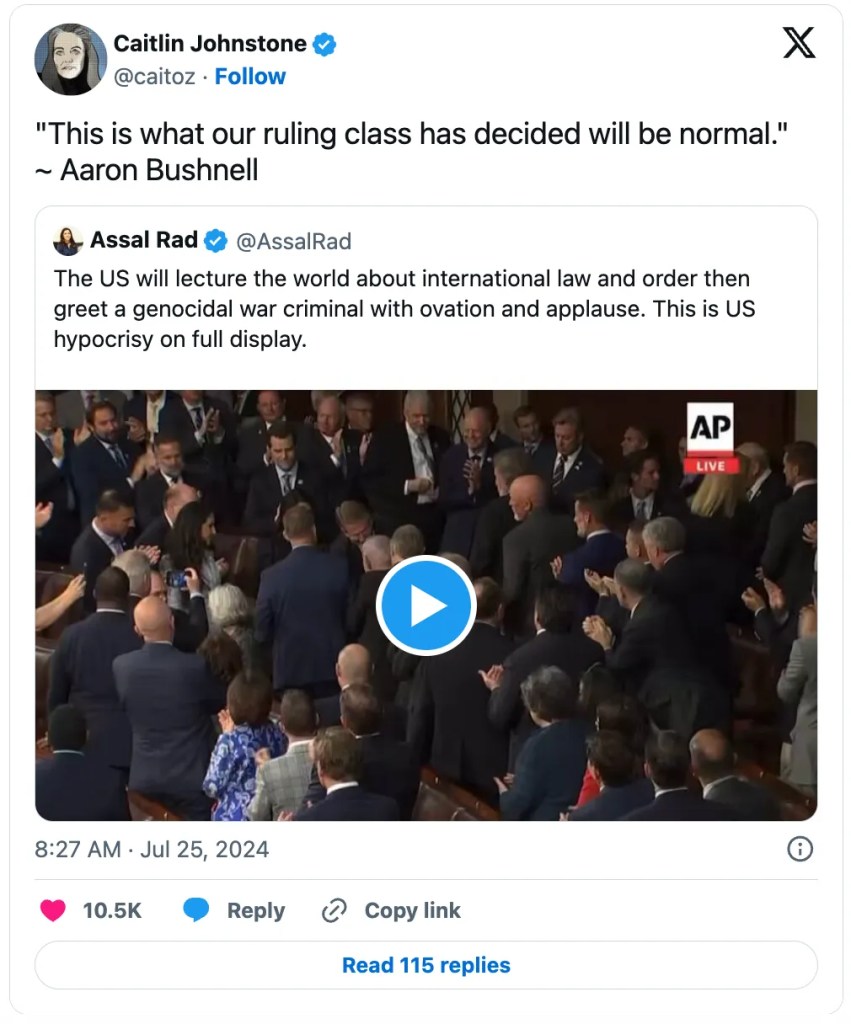Click Caitlin Johnstone's profile avatar
Image resolution: width=851 pixels, height=1024 pixels.
[70, 59]
